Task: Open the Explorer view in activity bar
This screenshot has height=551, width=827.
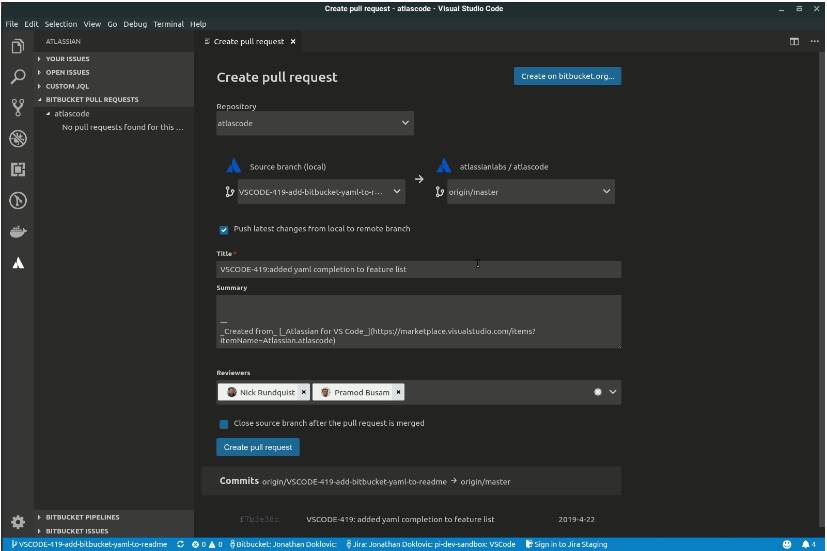Action: (x=18, y=46)
